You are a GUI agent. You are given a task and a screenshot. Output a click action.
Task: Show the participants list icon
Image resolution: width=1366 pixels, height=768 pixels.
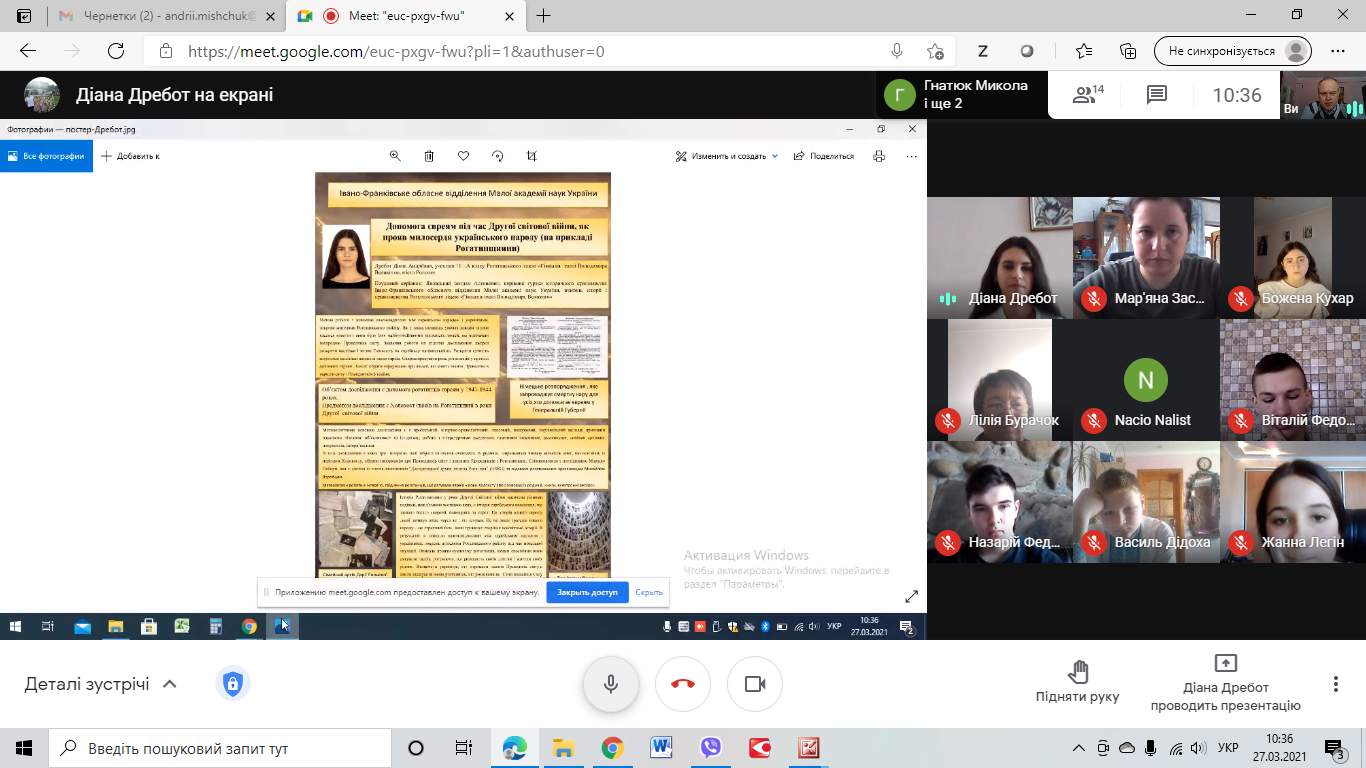[1087, 95]
